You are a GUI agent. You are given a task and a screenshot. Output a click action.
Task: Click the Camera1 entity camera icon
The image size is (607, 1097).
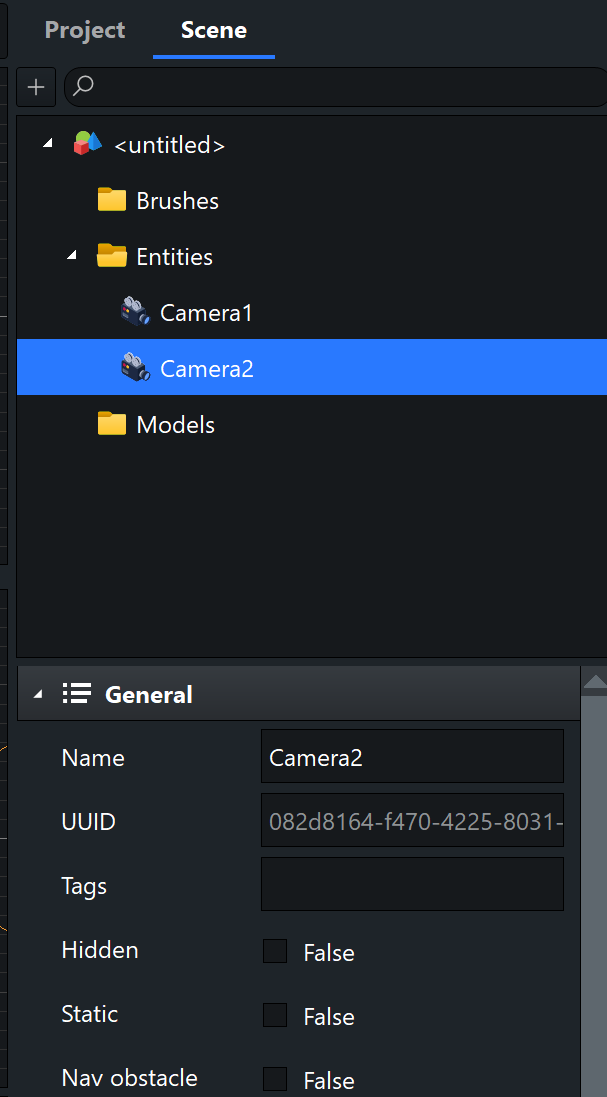(134, 312)
